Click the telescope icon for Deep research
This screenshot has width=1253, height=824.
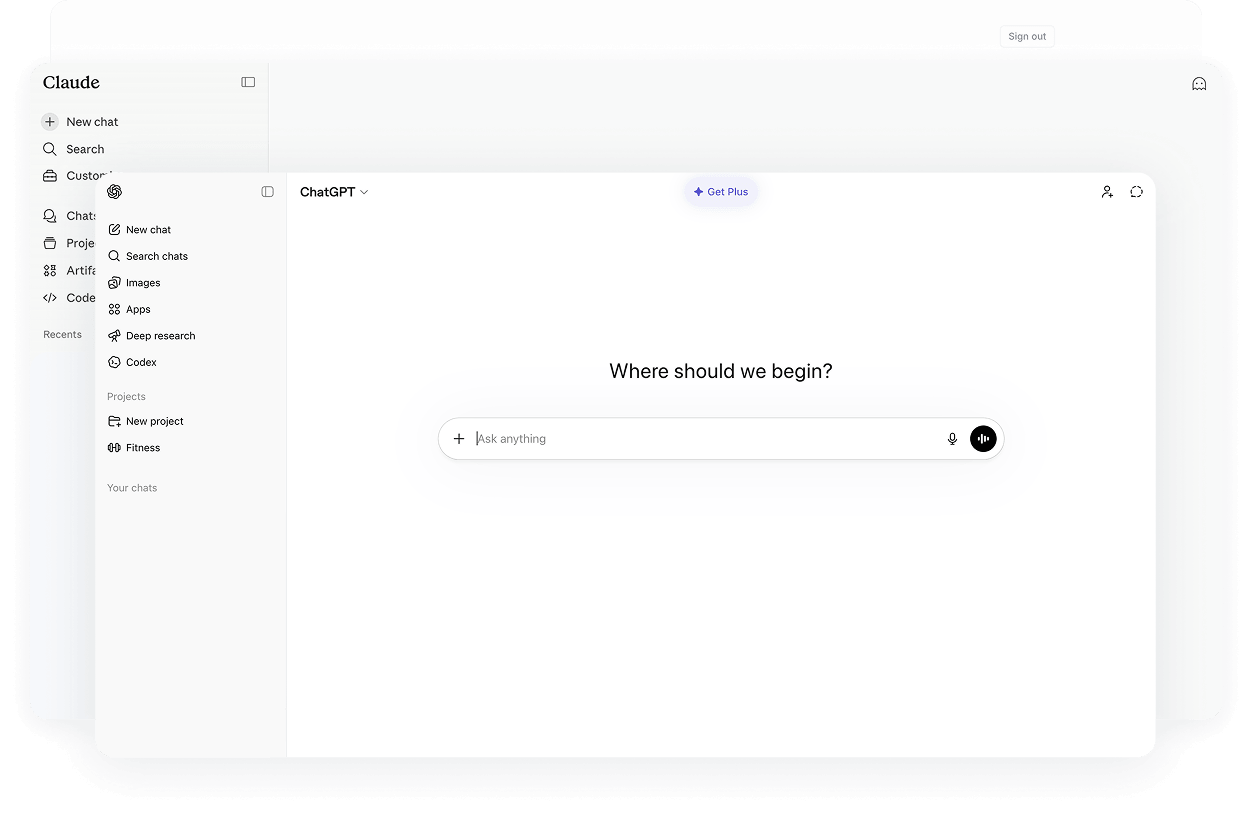point(114,336)
